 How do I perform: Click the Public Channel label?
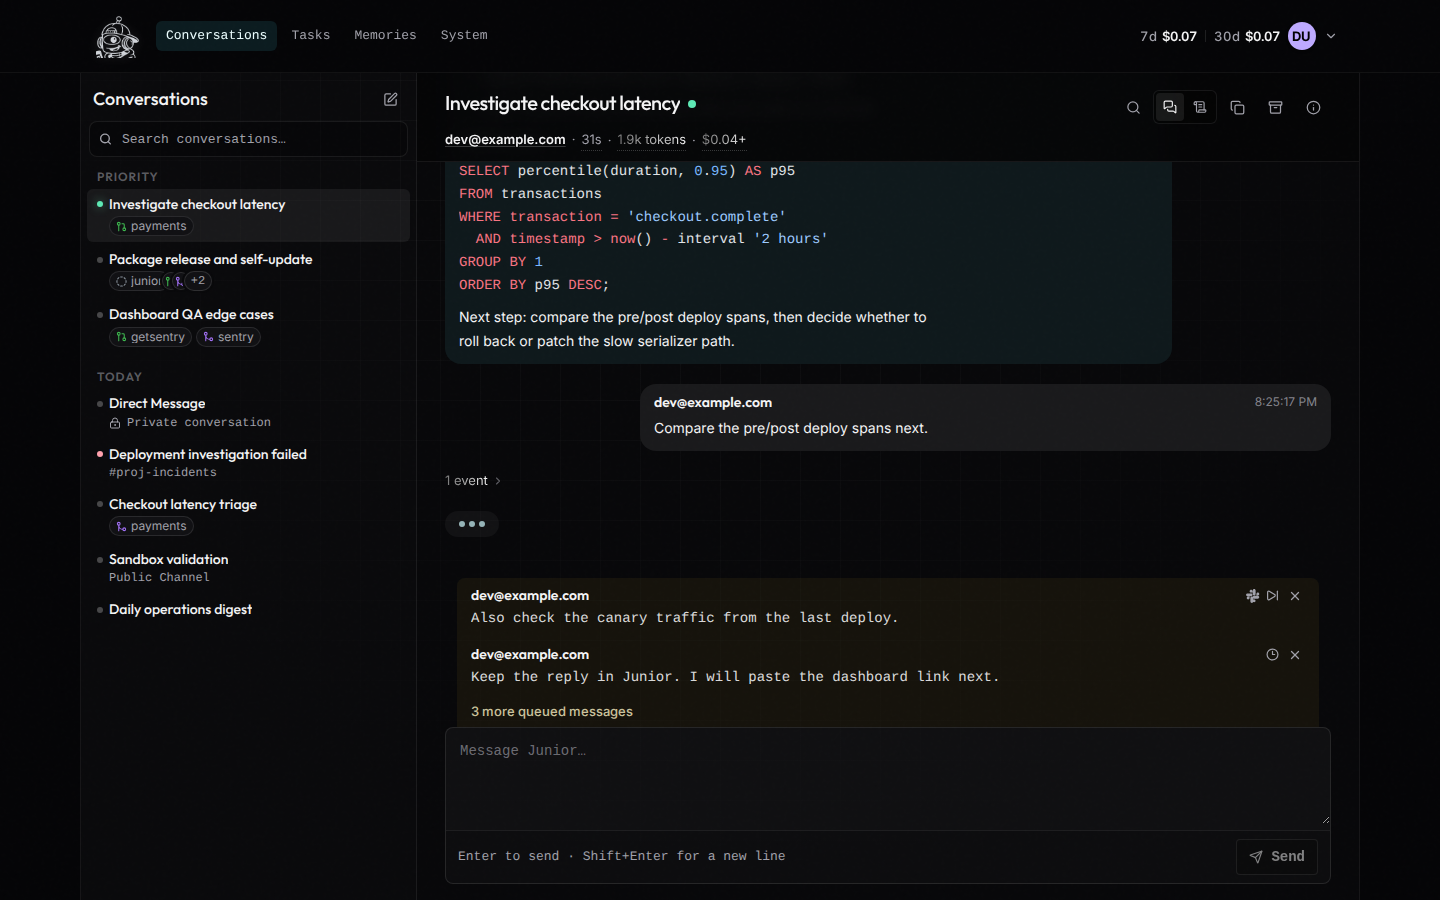(159, 578)
